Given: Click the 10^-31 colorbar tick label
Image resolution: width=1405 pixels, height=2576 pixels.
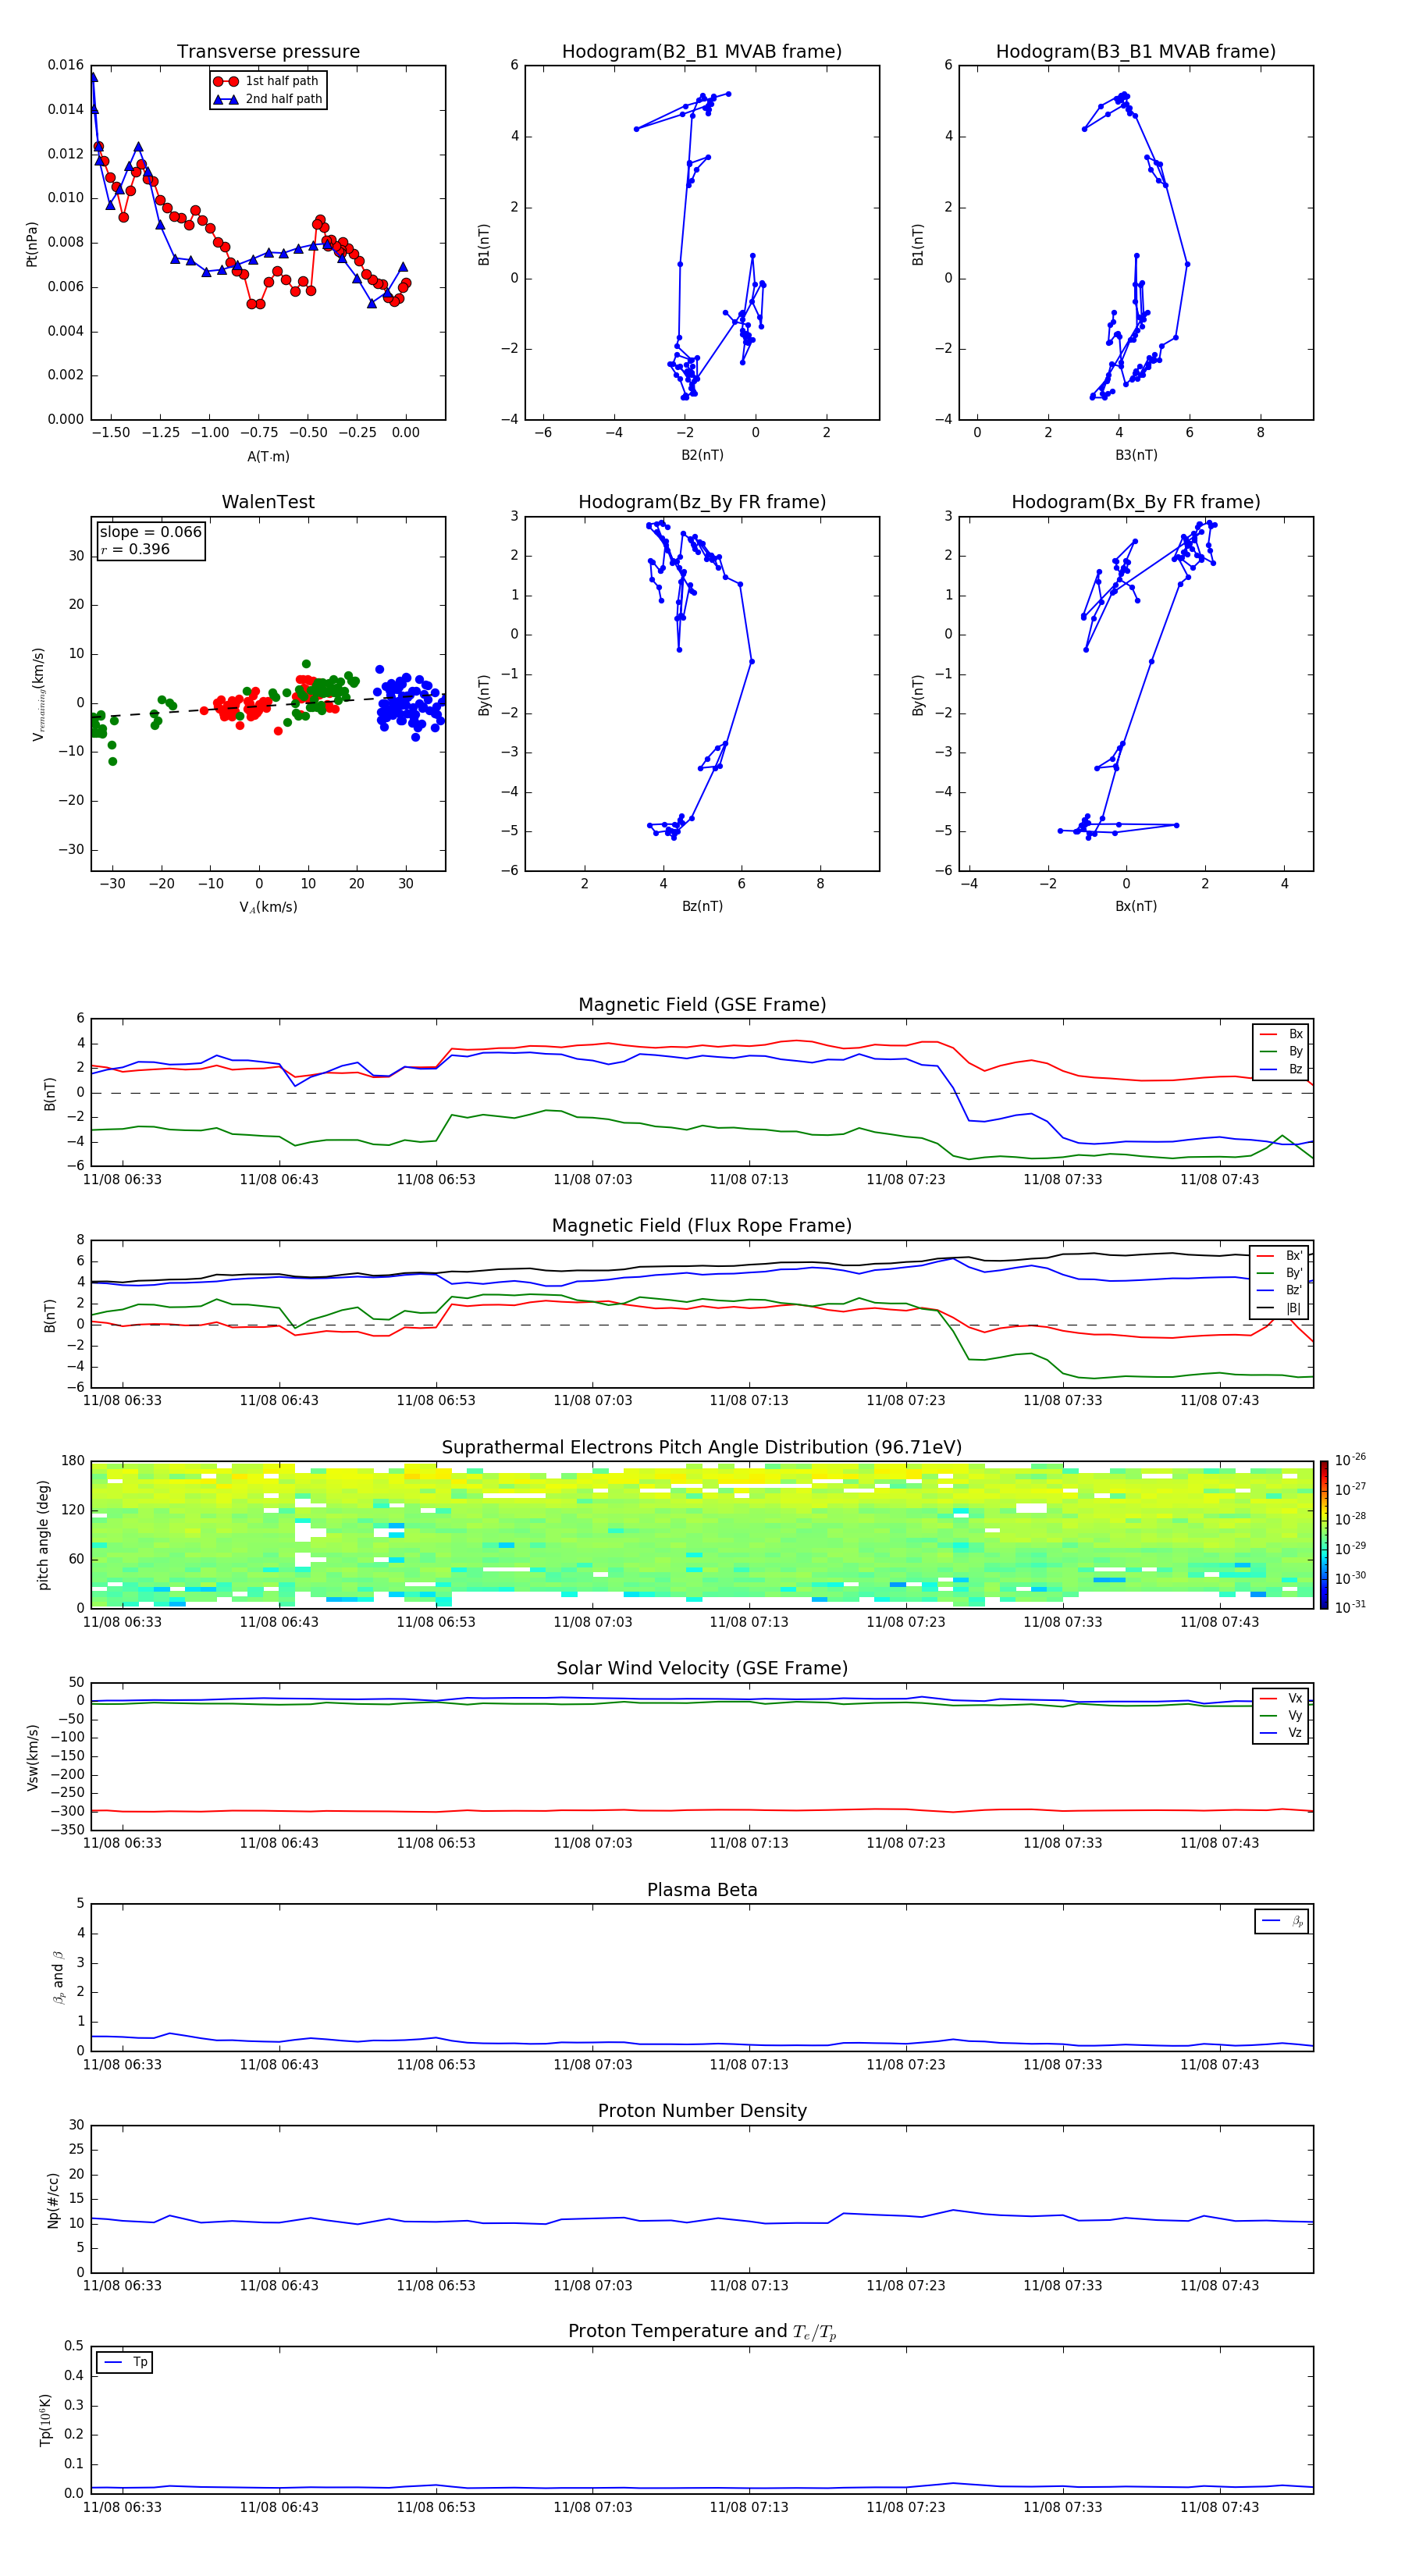Looking at the screenshot, I should click(x=1350, y=1607).
